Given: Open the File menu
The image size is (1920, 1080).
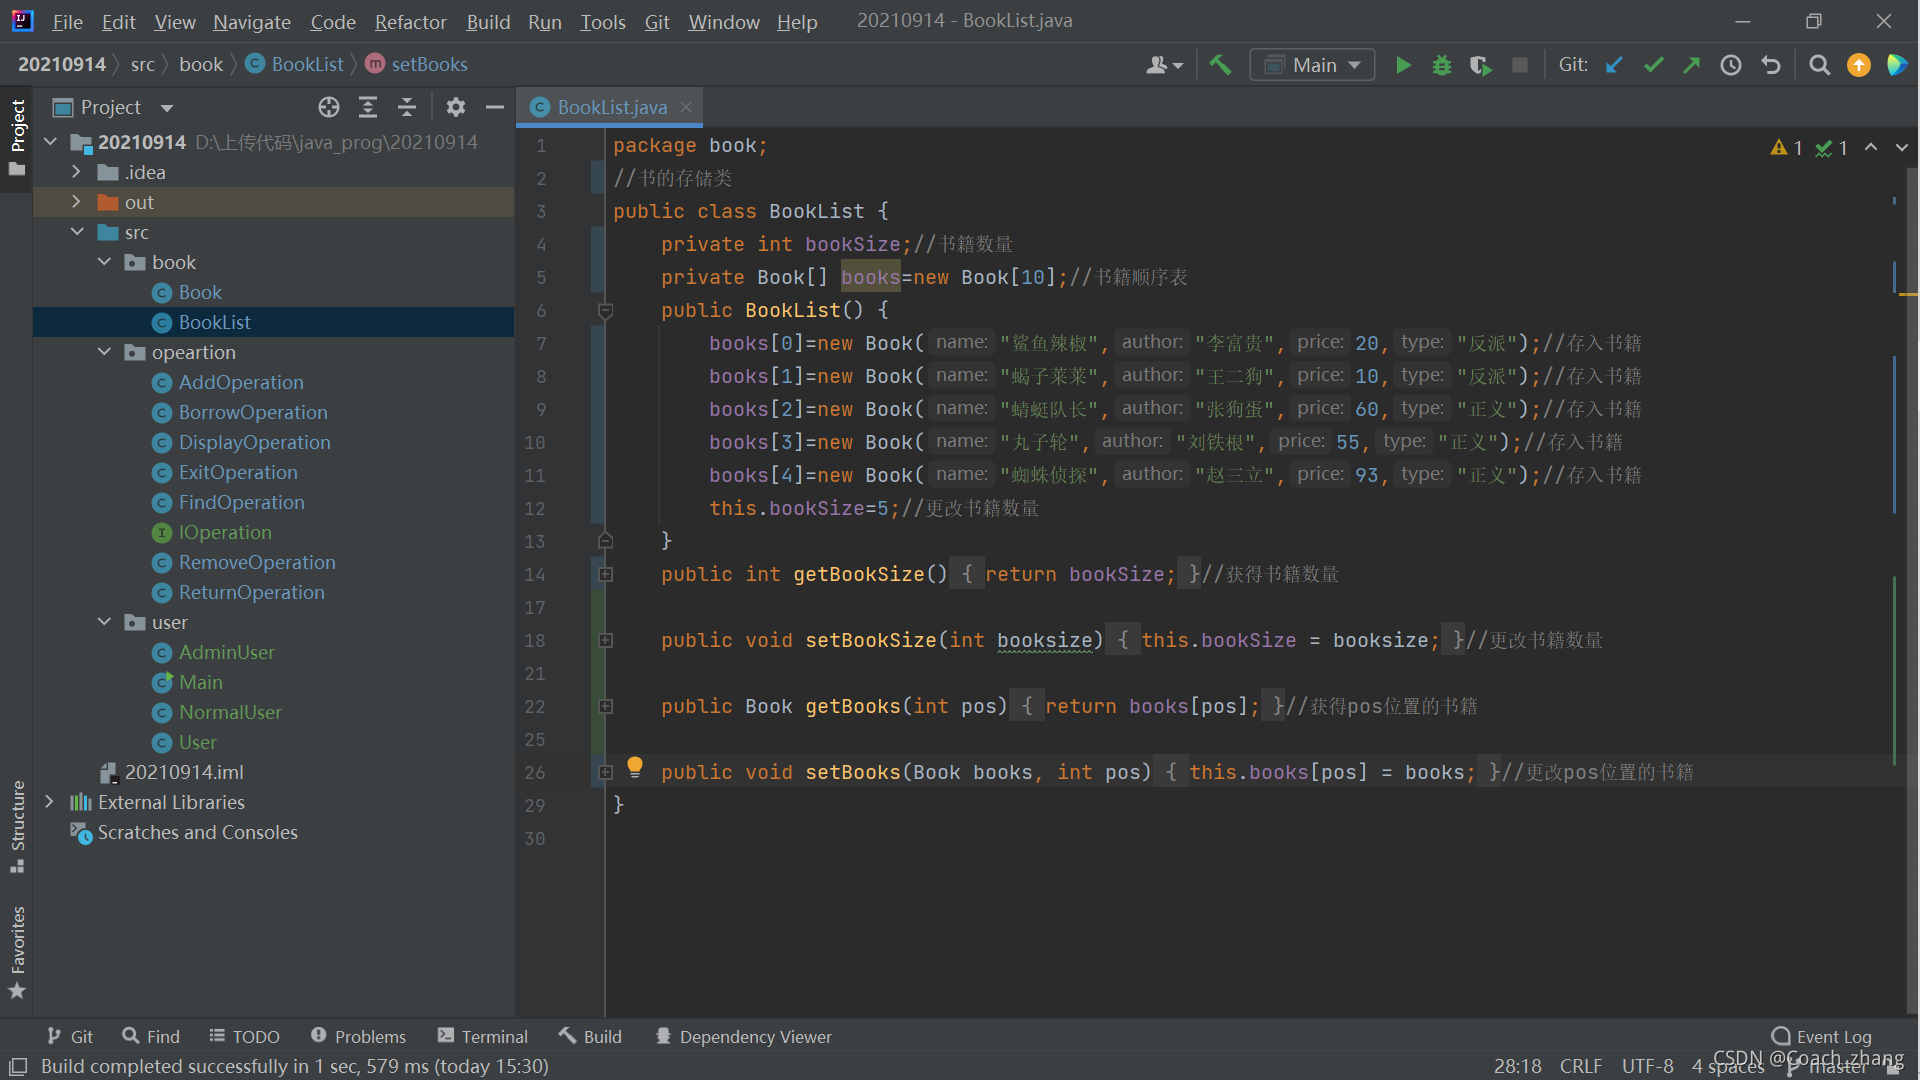Looking at the screenshot, I should click(67, 21).
